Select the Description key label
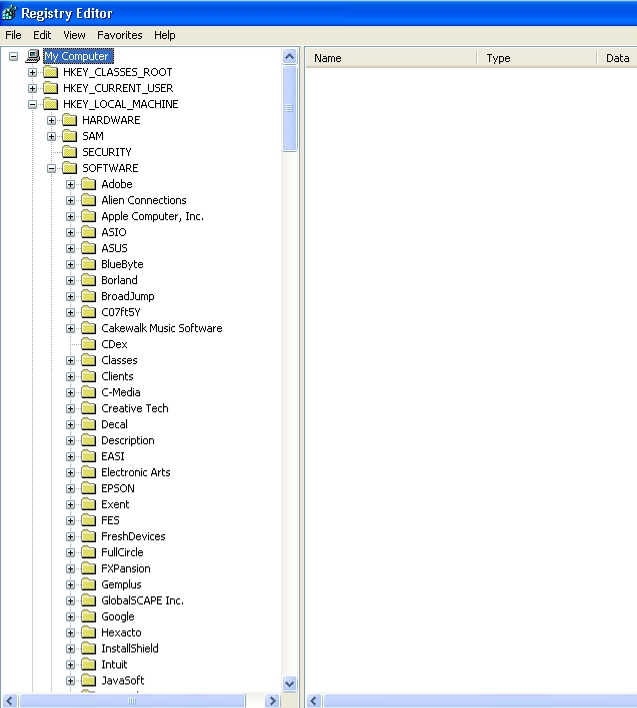Screen dimensions: 637x708 pyautogui.click(x=128, y=440)
